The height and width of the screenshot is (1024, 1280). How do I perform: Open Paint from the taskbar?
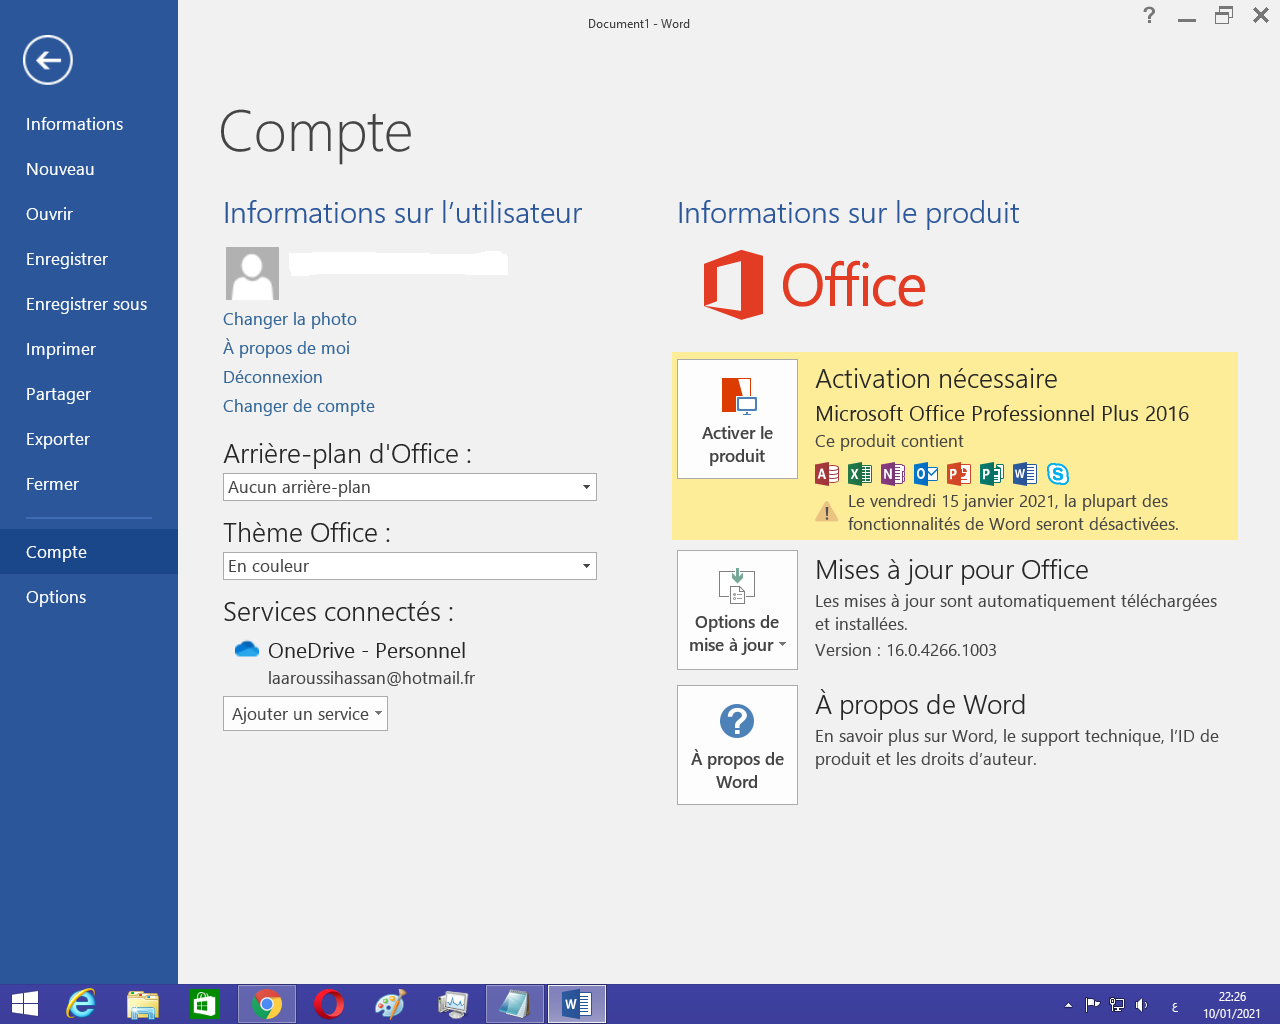[x=390, y=1004]
